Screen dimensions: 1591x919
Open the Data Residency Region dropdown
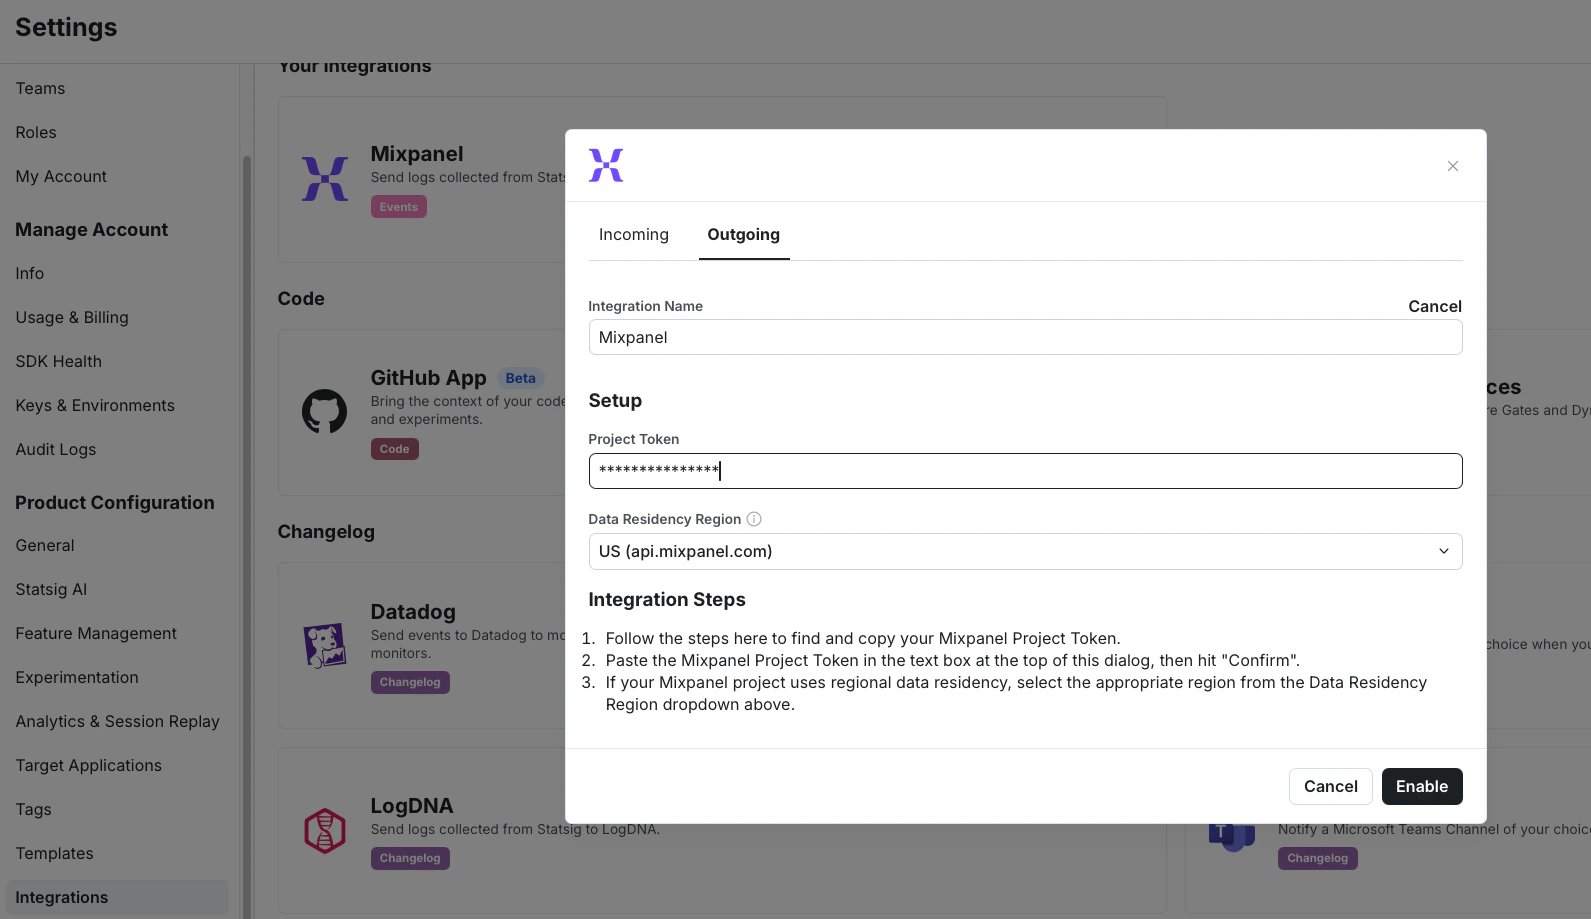tap(1025, 551)
